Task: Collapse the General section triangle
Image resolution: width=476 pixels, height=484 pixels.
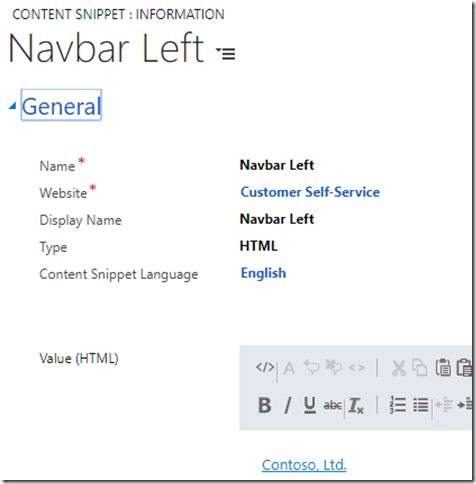Action: (12, 106)
